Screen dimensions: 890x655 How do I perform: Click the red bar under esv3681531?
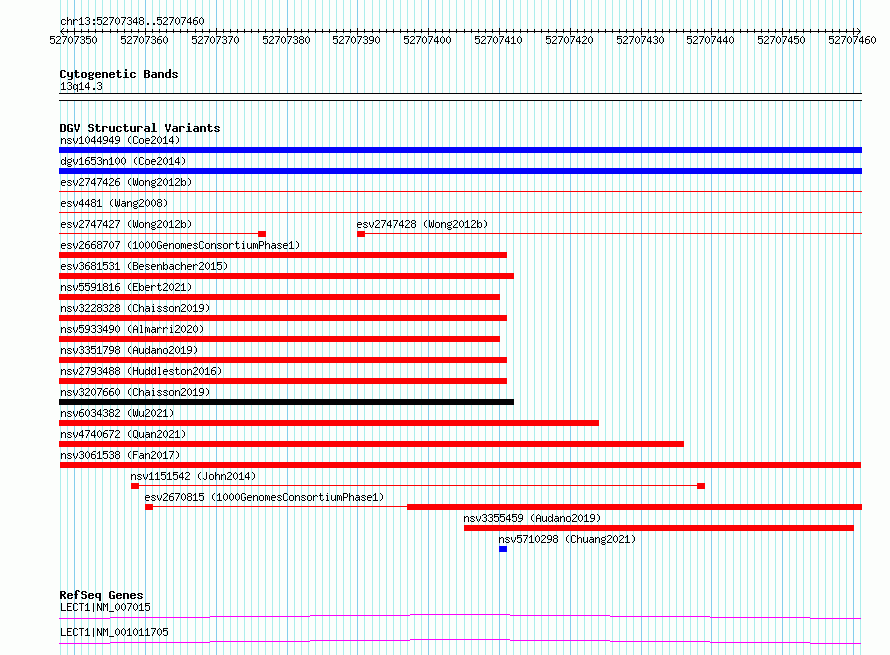click(x=286, y=276)
